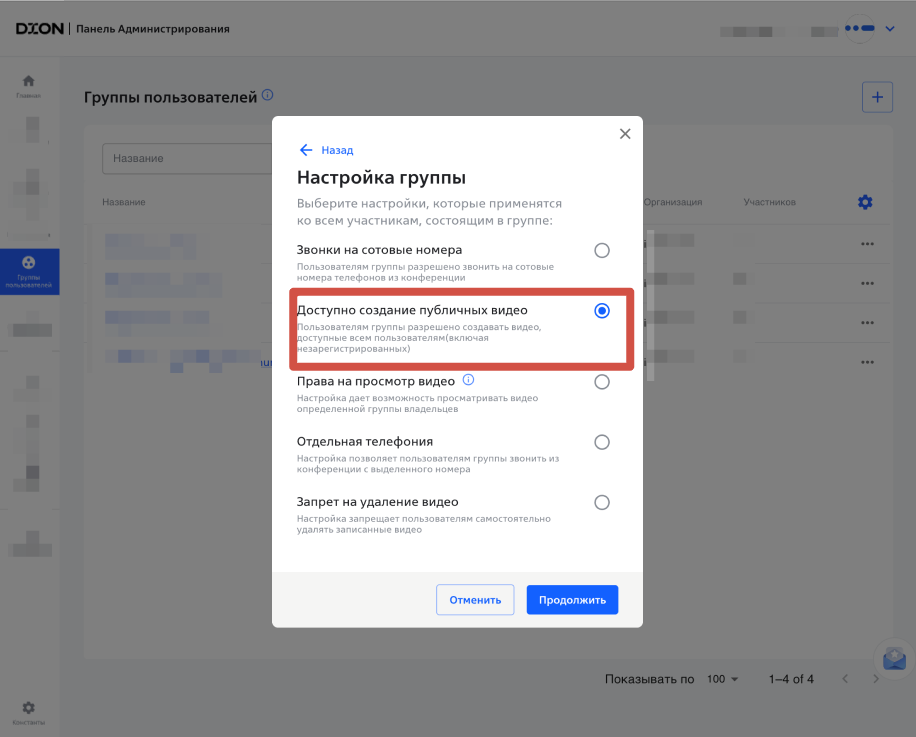Click the mail support icon at bottom right
Image resolution: width=916 pixels, height=737 pixels.
tap(893, 659)
